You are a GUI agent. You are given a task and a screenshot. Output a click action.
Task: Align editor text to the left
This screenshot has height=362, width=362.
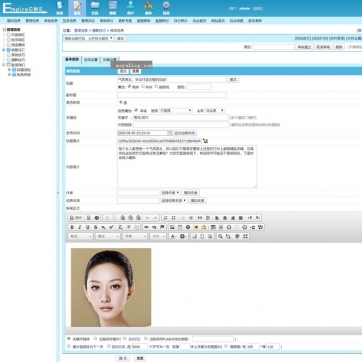point(217,218)
